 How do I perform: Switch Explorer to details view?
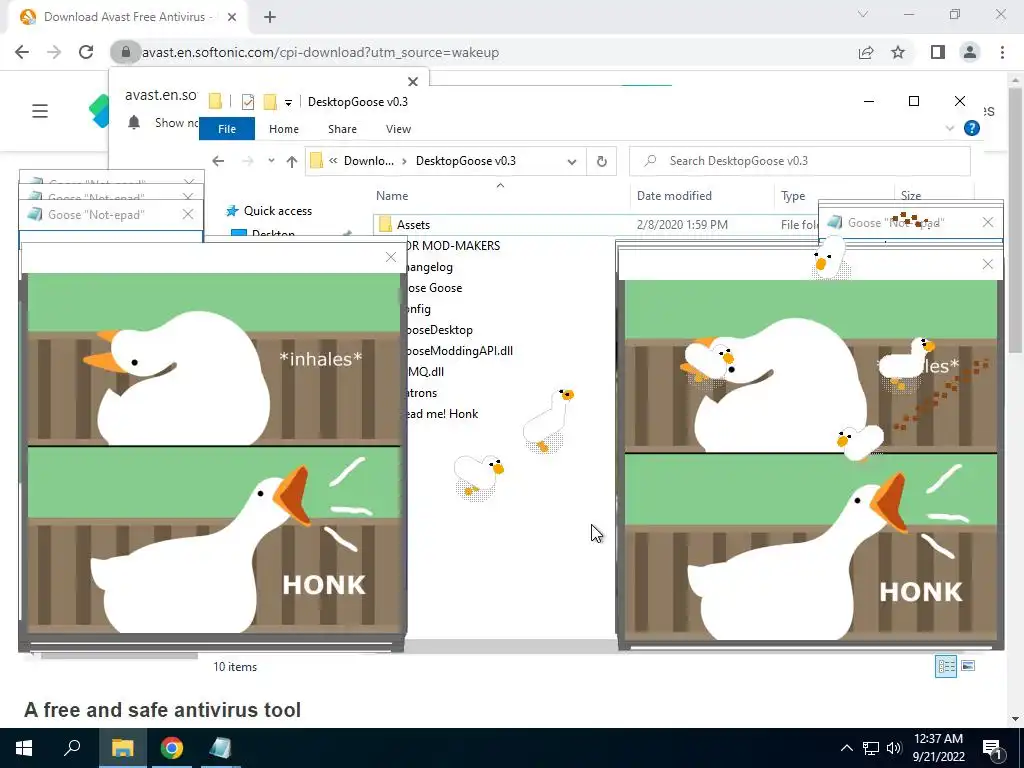946,666
